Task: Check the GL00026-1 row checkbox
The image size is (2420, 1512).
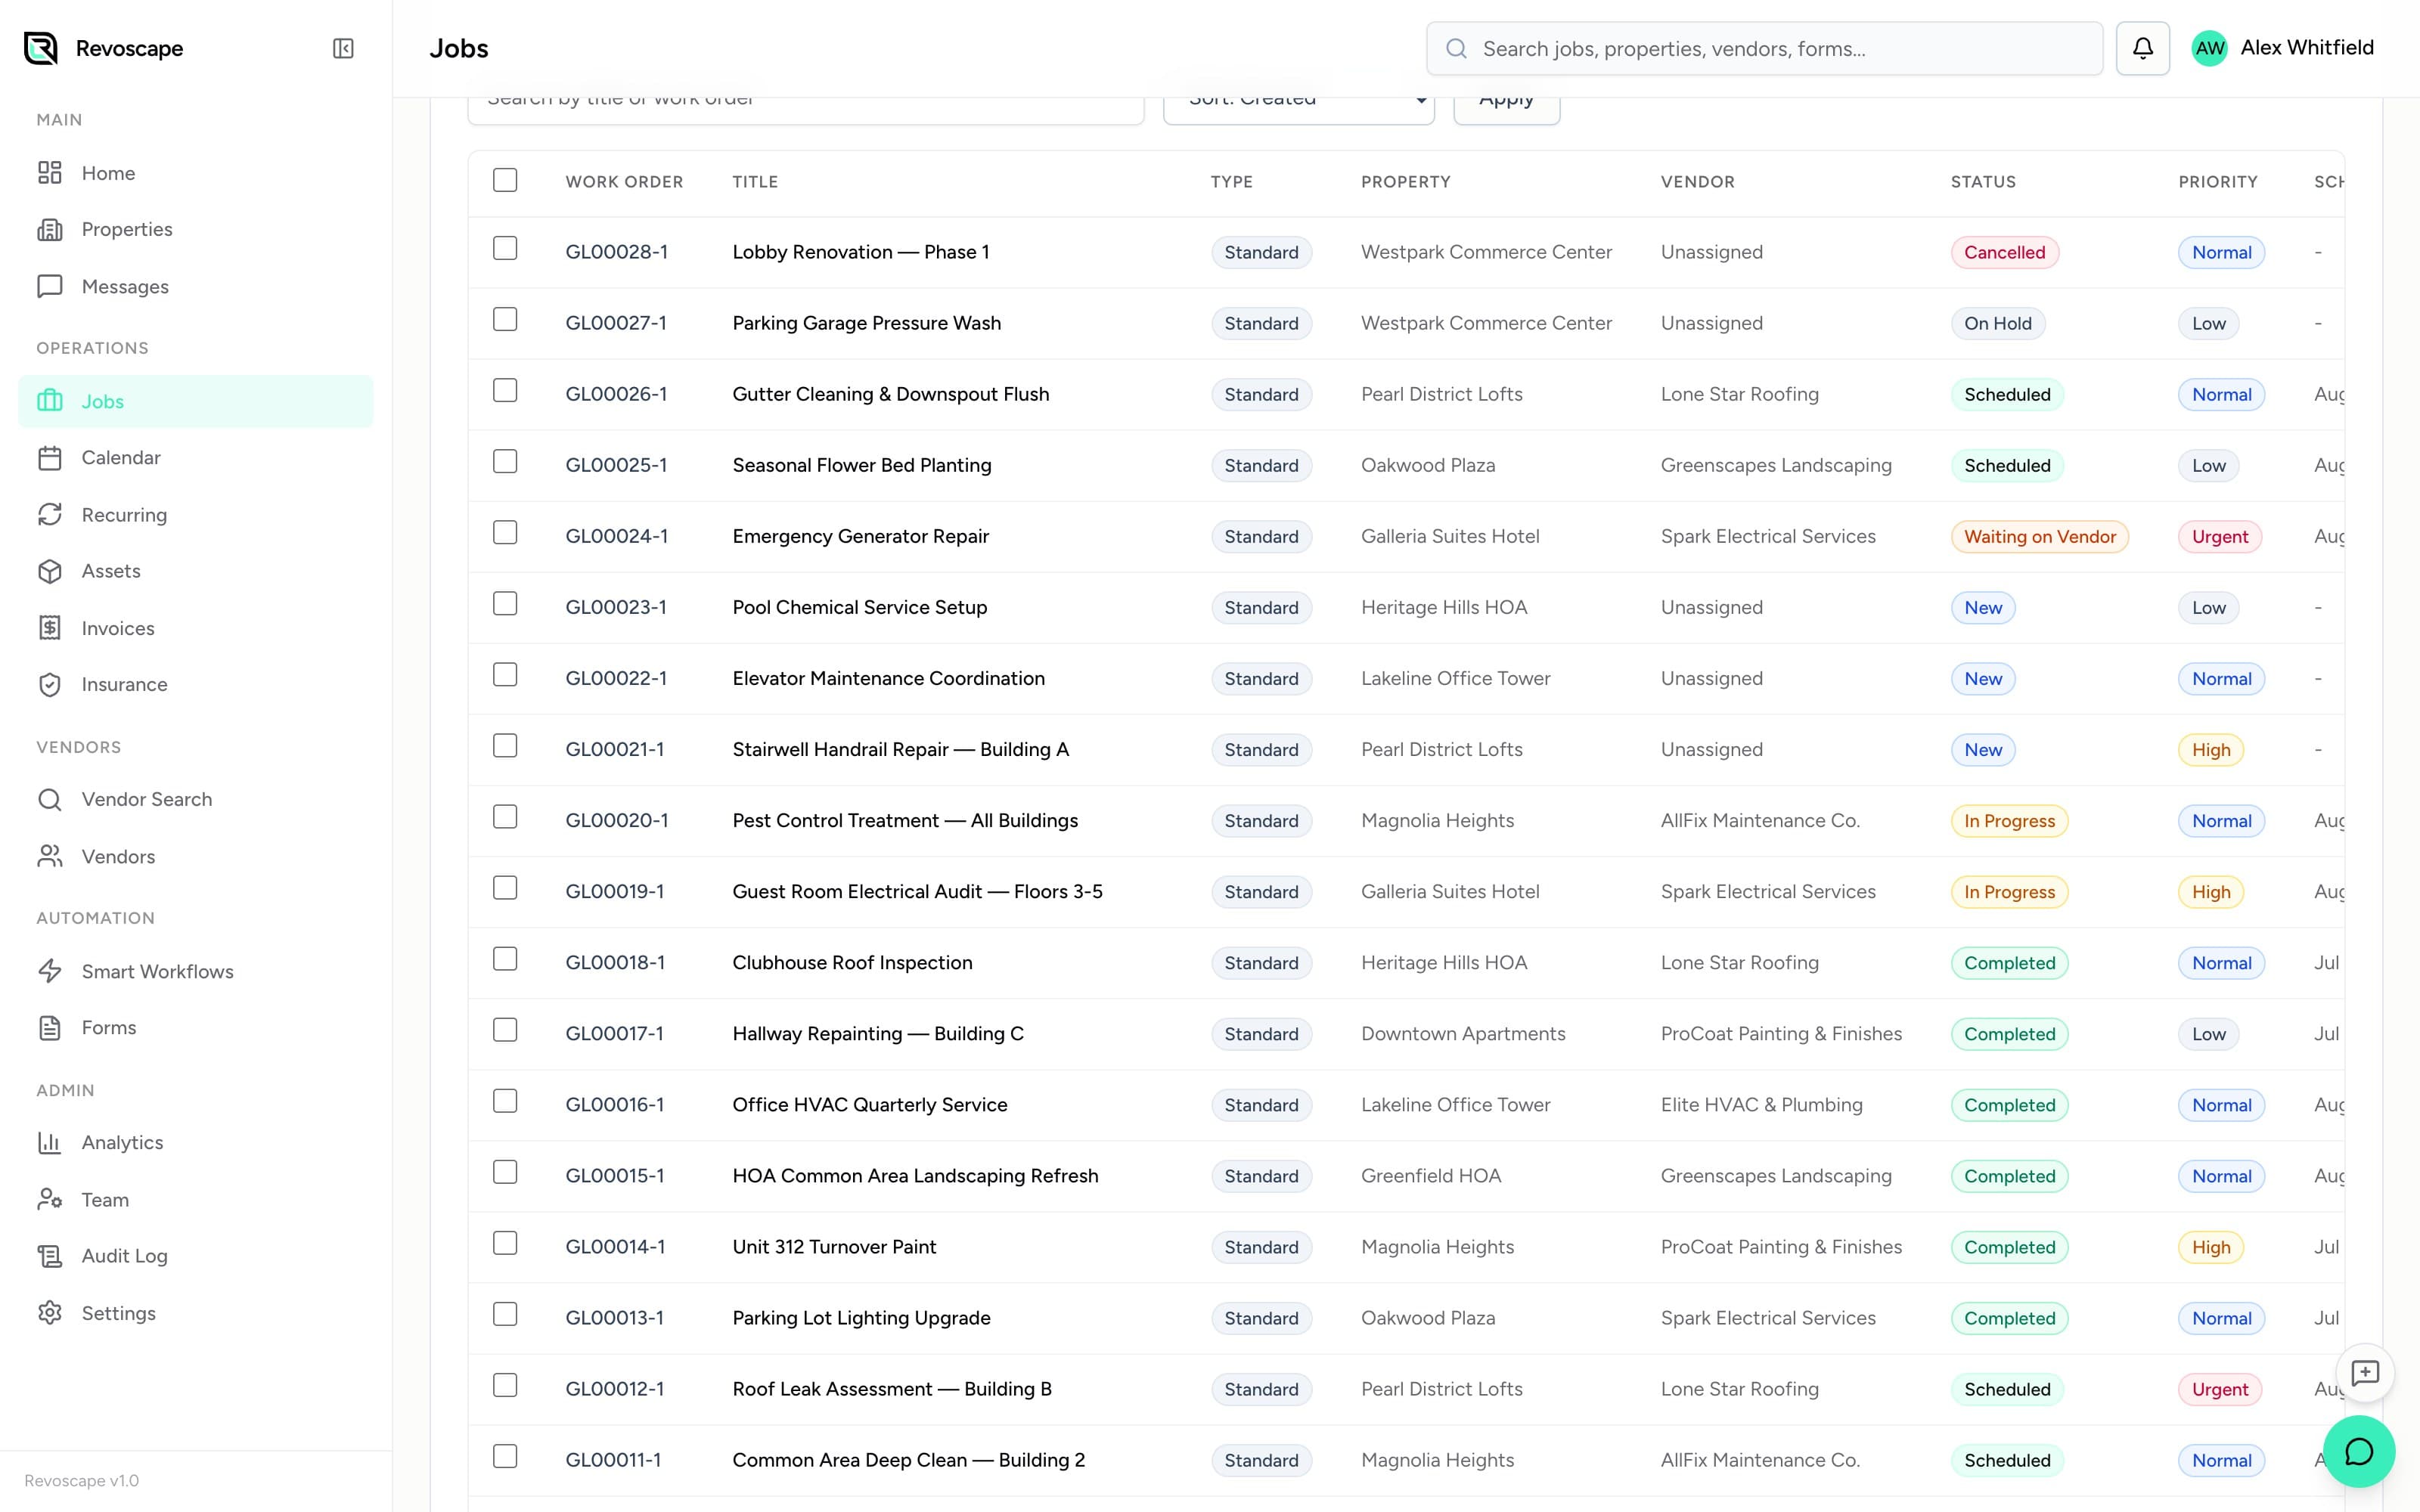Action: (505, 390)
